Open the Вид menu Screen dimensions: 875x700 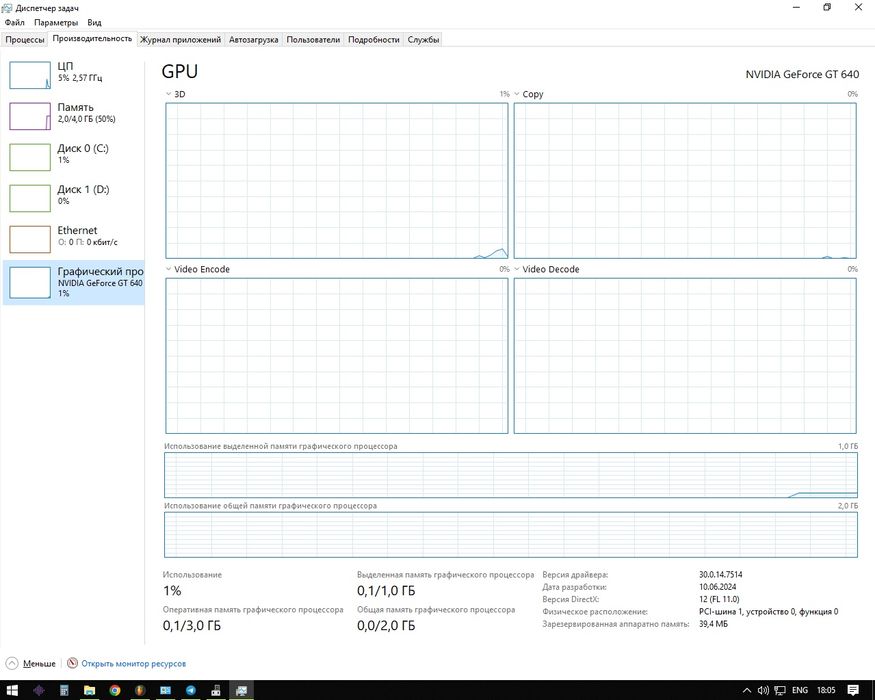pyautogui.click(x=94, y=23)
